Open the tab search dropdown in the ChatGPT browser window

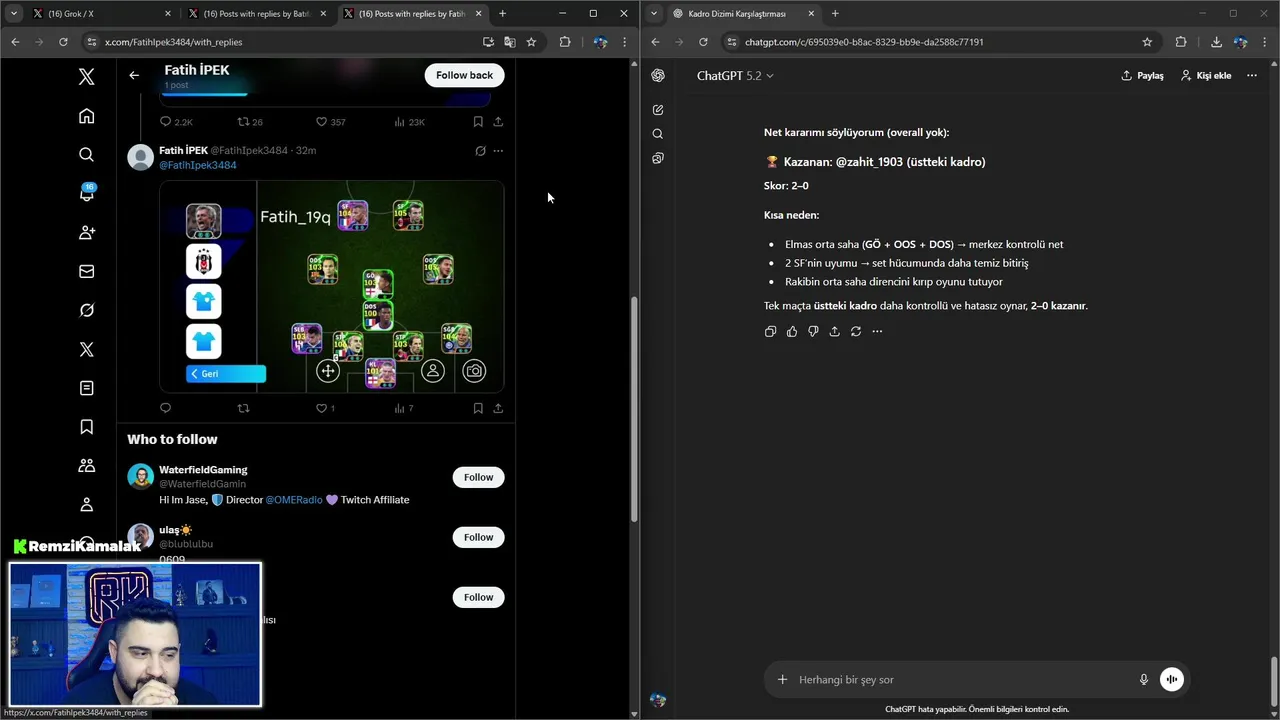[x=654, y=14]
